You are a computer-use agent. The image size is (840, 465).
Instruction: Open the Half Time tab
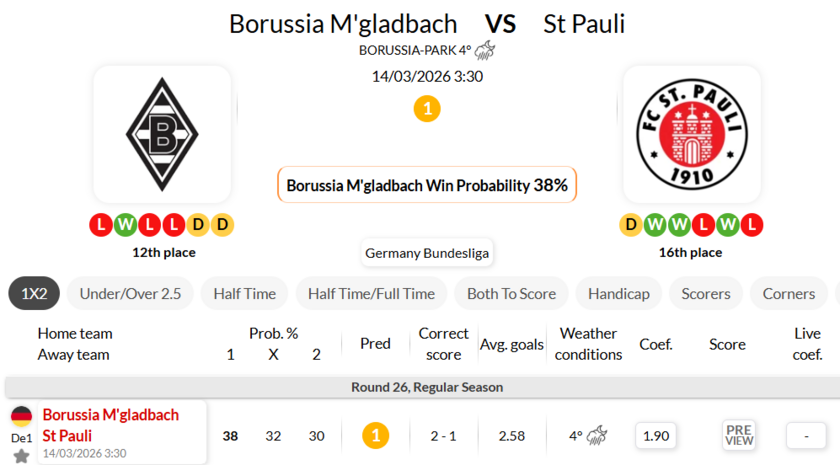(245, 294)
